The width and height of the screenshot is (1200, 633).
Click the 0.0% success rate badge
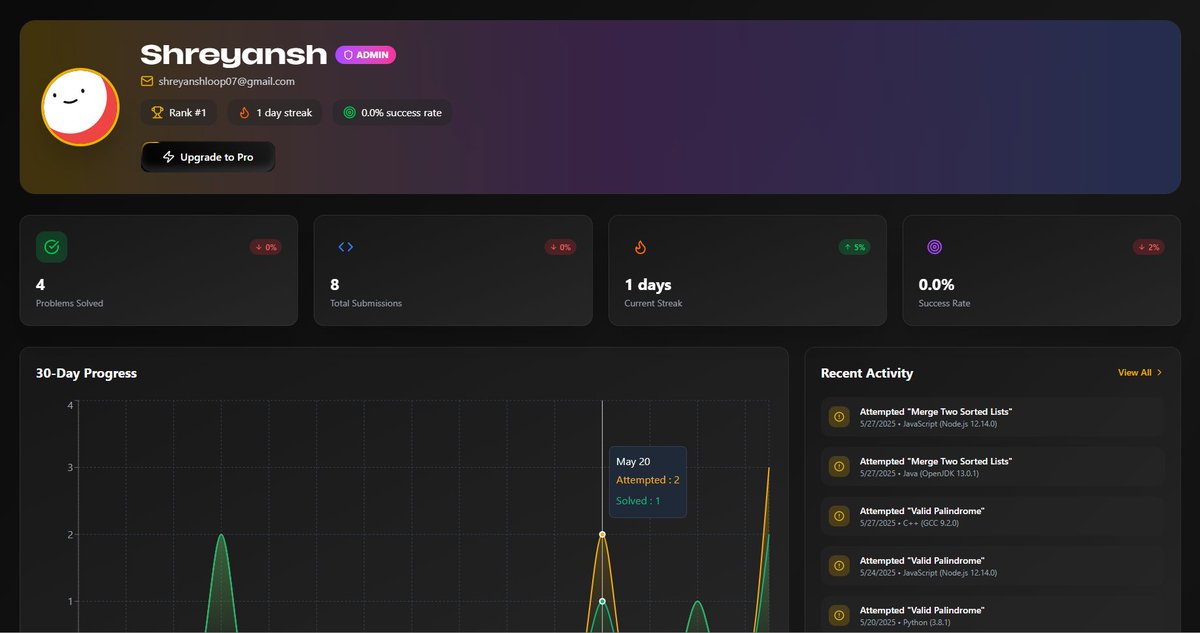(392, 113)
